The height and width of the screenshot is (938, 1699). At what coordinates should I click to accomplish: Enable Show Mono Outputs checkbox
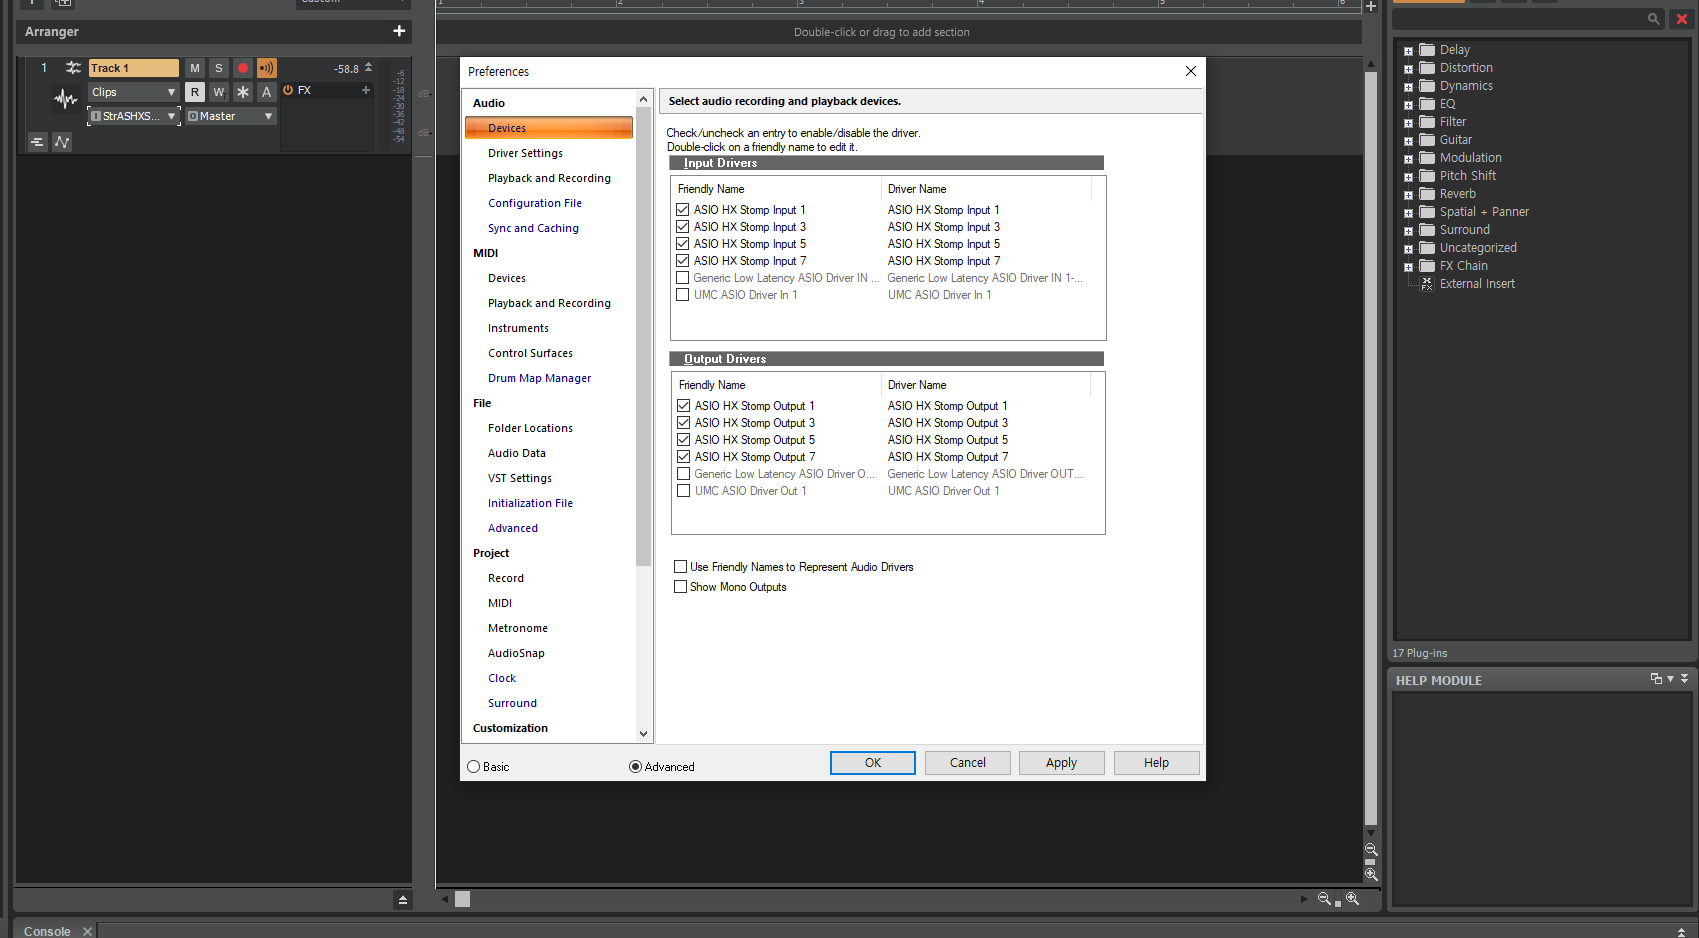coord(681,587)
